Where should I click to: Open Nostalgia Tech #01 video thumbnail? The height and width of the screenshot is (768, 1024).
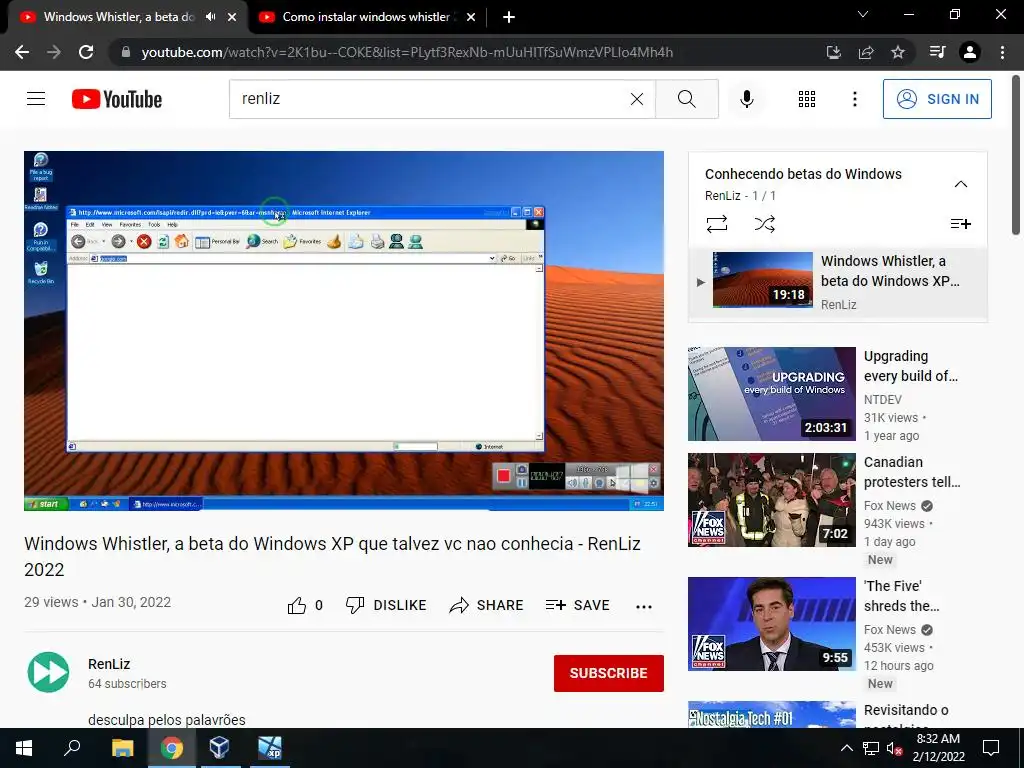click(x=772, y=714)
